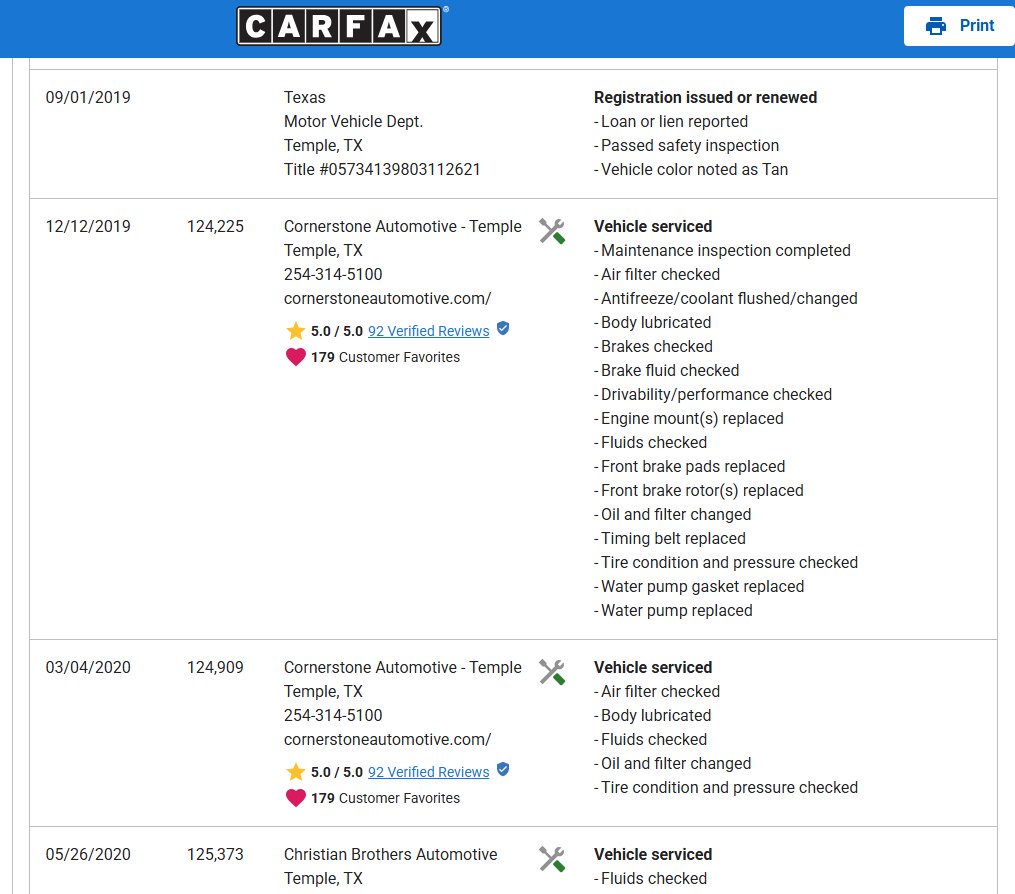Click mileage 125,373
Screen dimensions: 1015x894
(216, 854)
